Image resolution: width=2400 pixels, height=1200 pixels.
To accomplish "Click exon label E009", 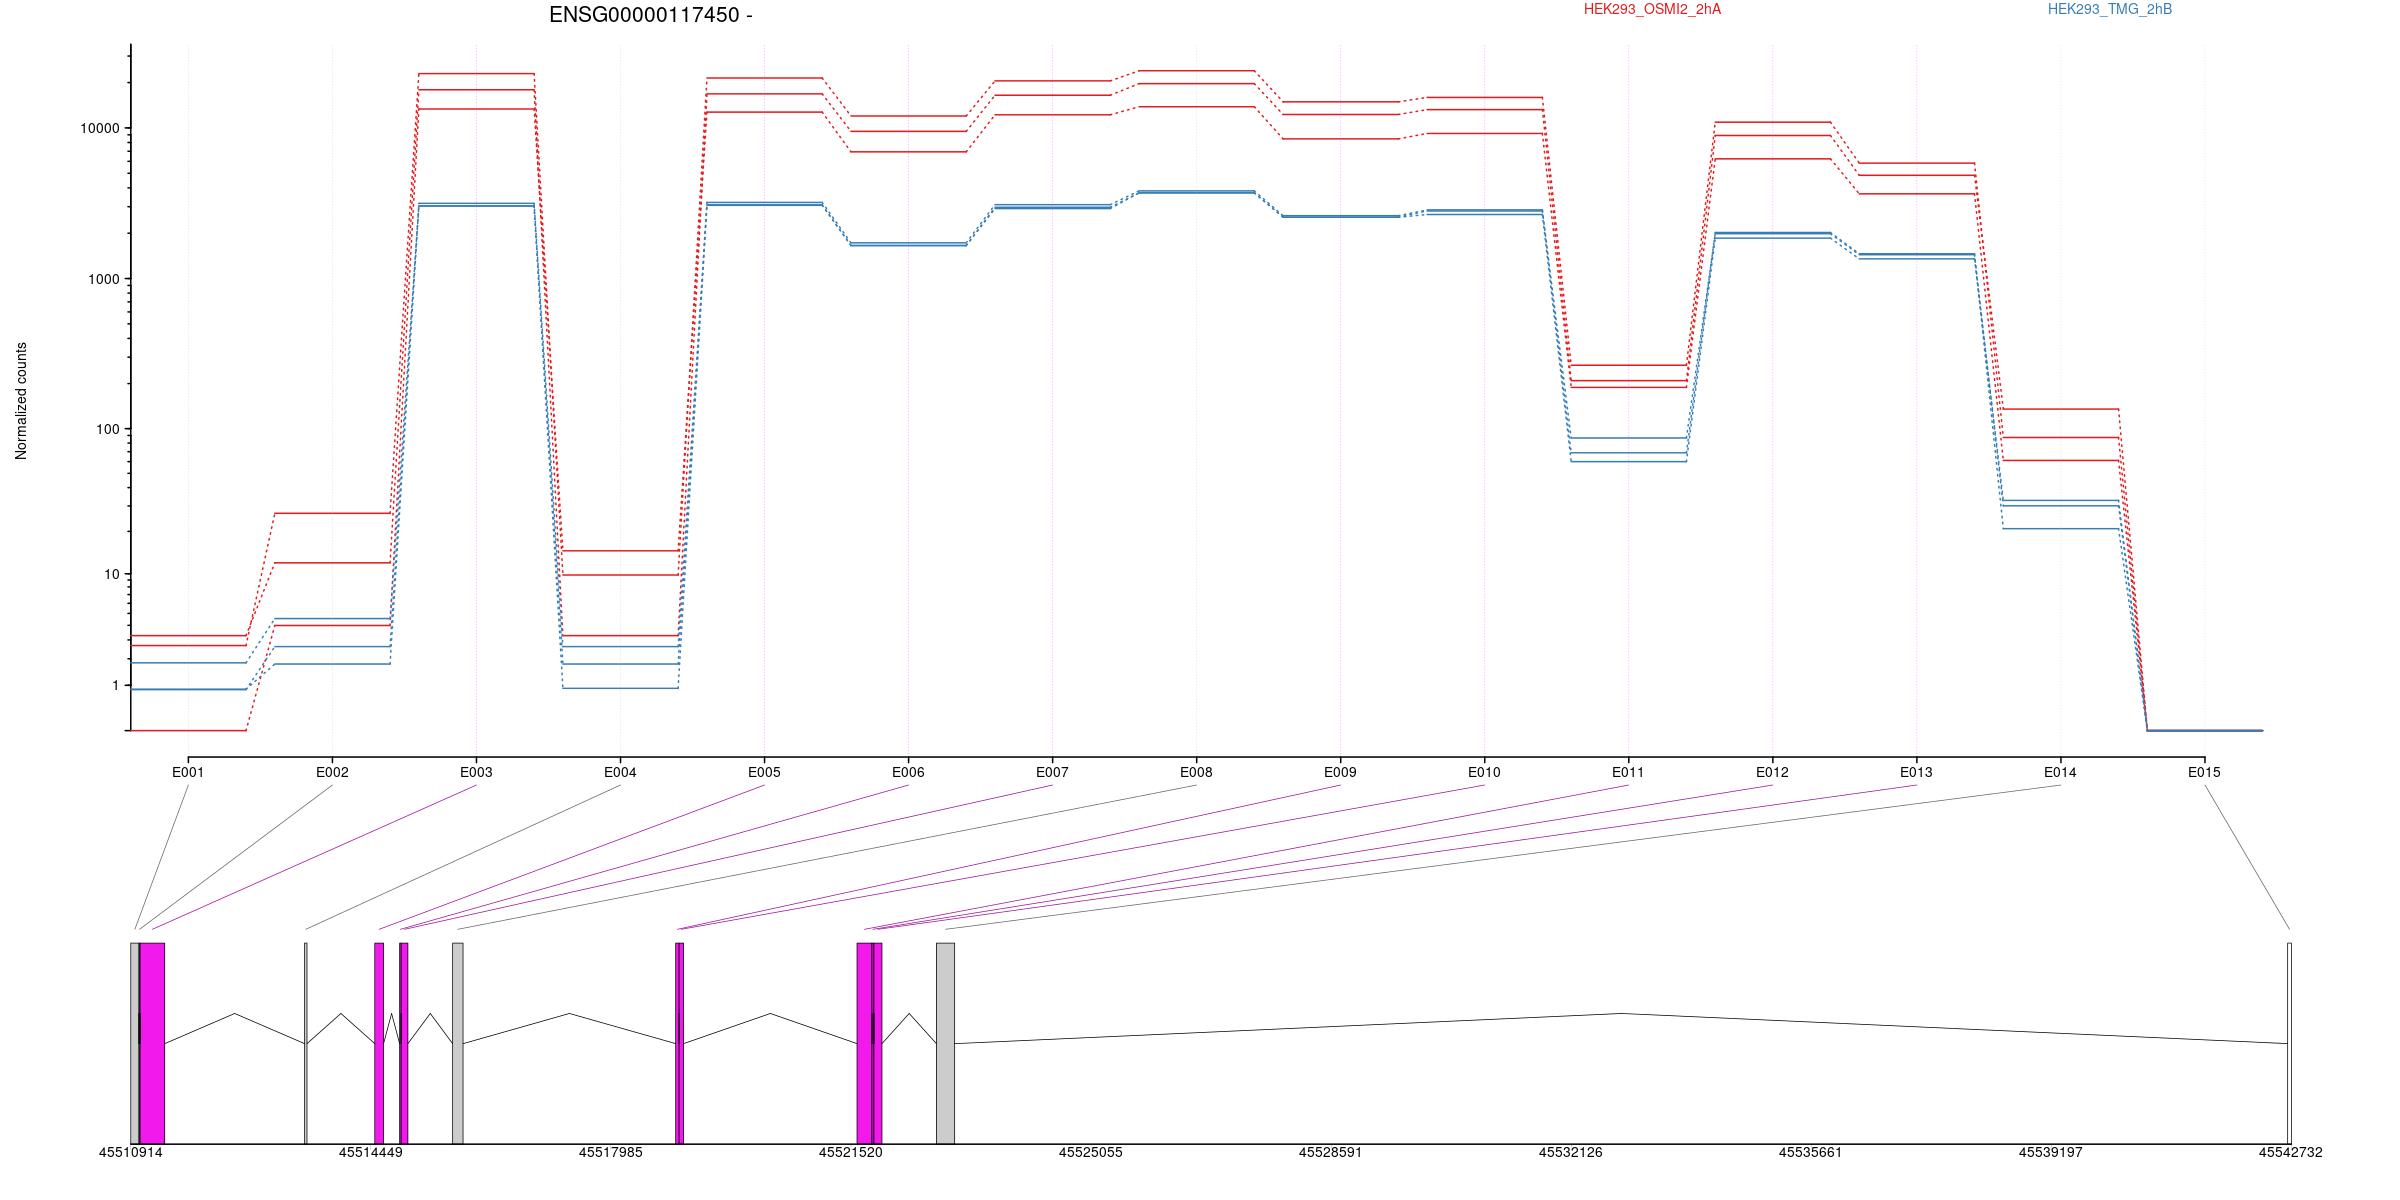I will [x=1340, y=772].
